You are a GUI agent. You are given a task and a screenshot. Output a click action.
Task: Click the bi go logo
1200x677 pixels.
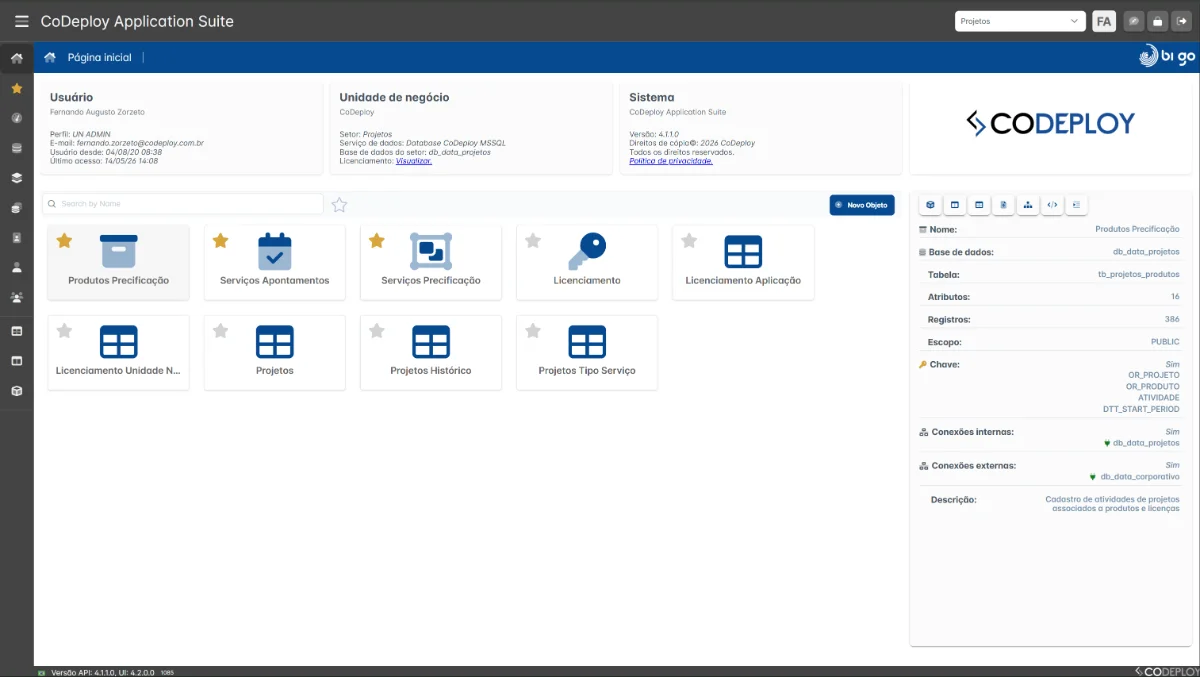click(1167, 57)
